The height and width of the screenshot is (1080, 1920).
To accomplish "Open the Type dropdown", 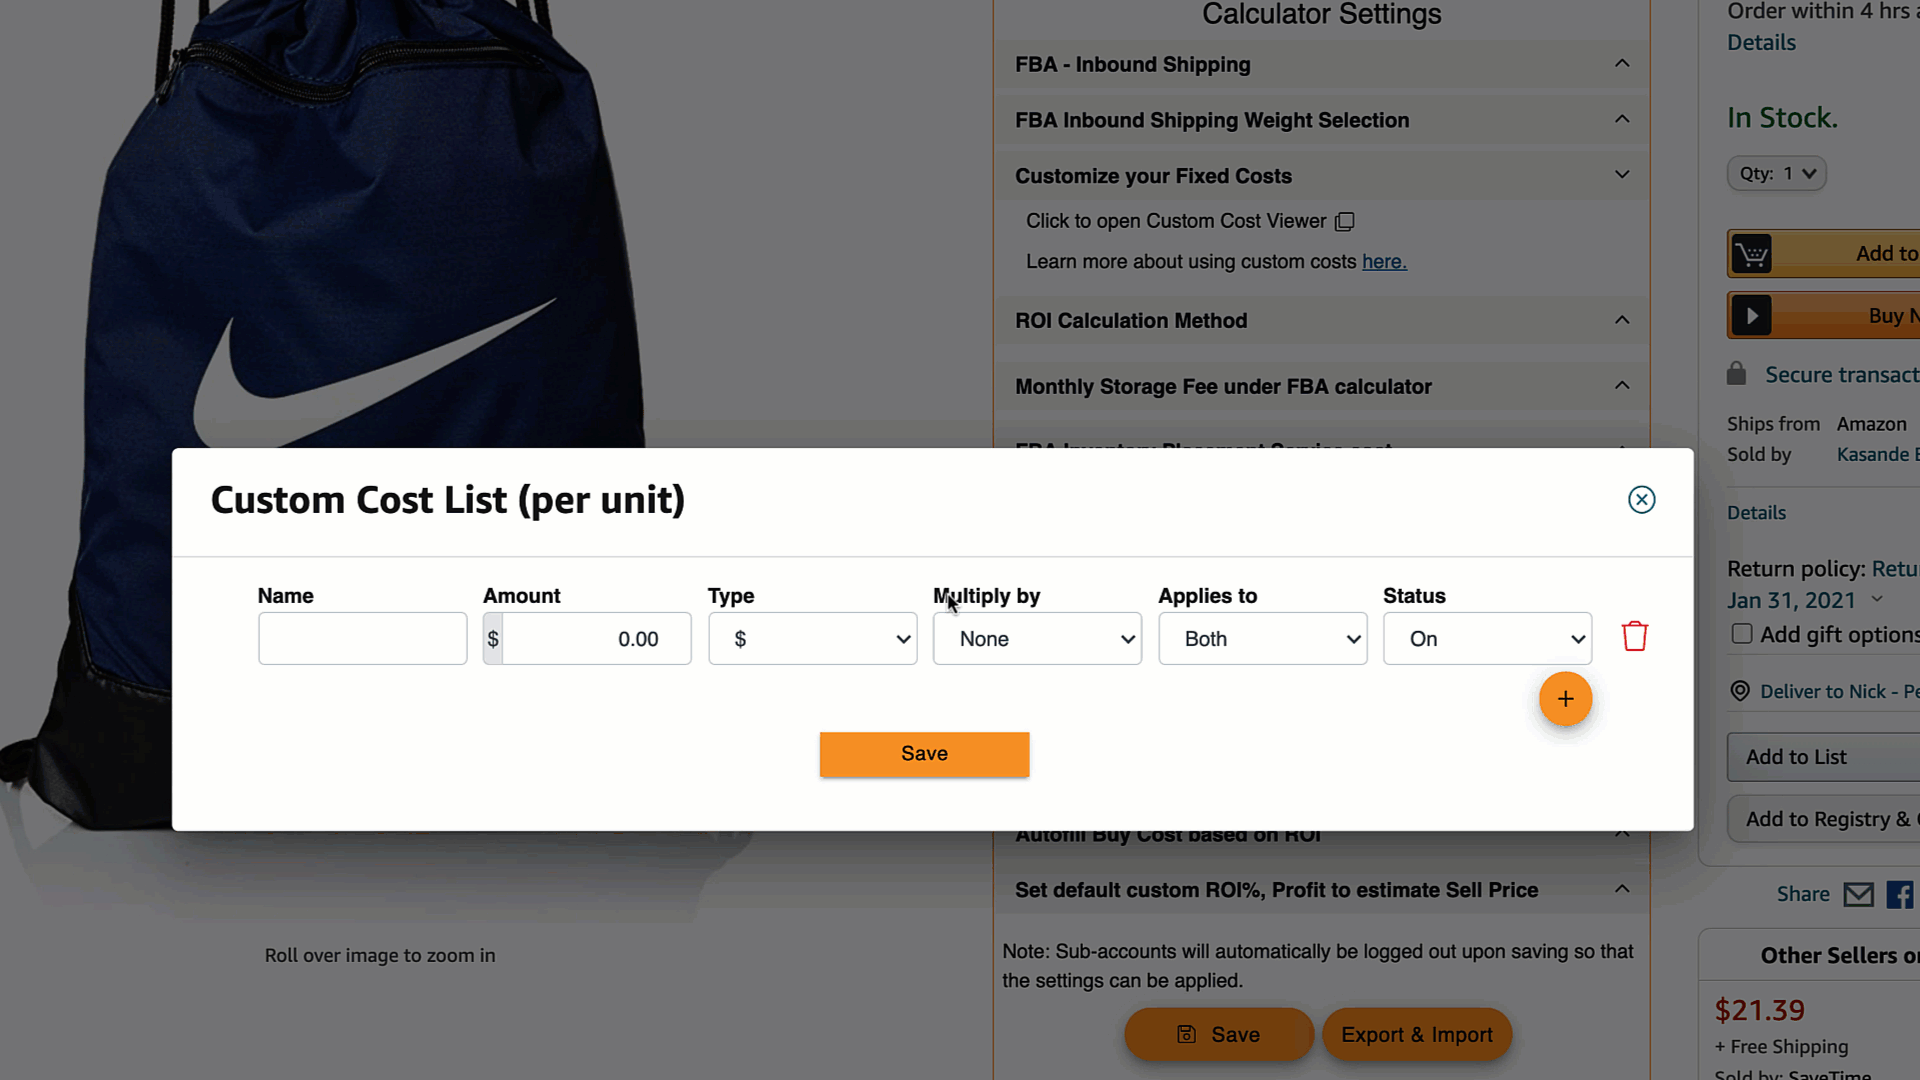I will coord(812,639).
